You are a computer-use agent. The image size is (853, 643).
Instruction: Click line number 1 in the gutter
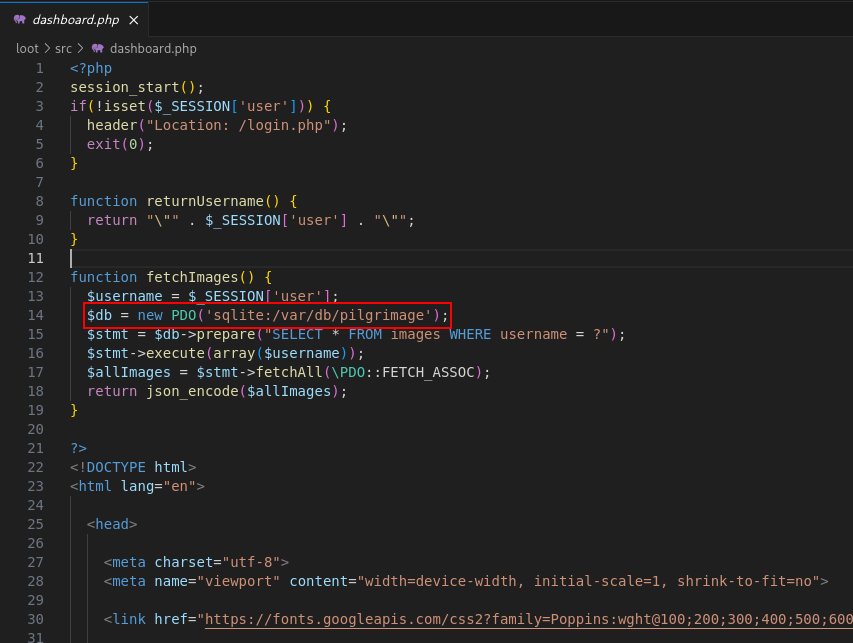pyautogui.click(x=39, y=68)
